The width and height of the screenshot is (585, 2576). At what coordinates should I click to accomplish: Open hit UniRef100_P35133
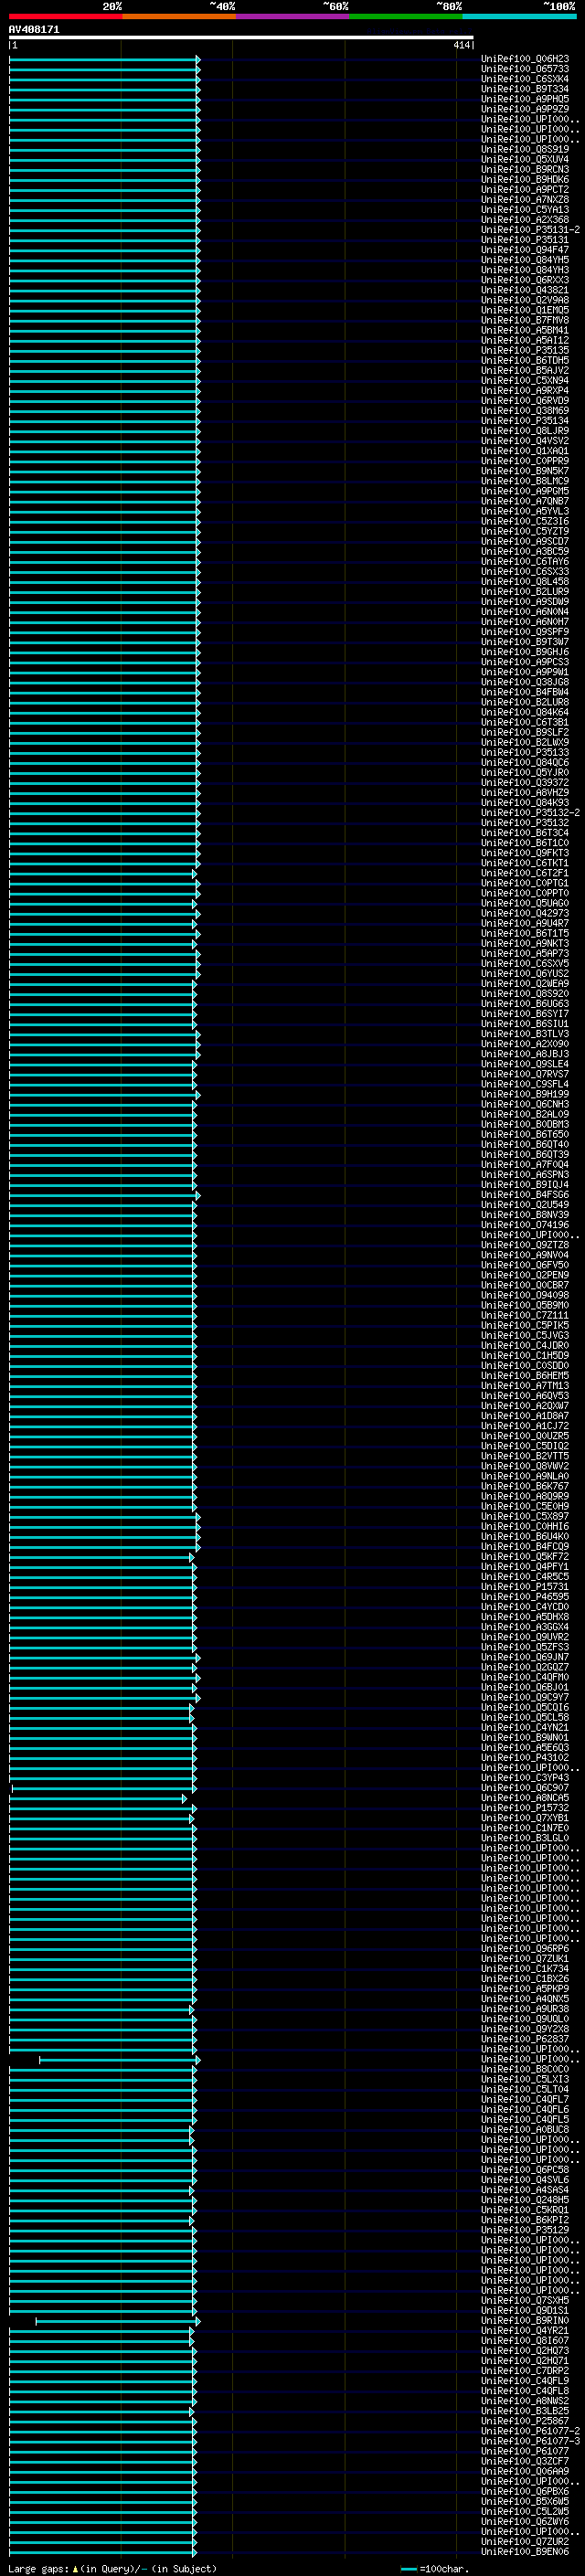coord(525,752)
